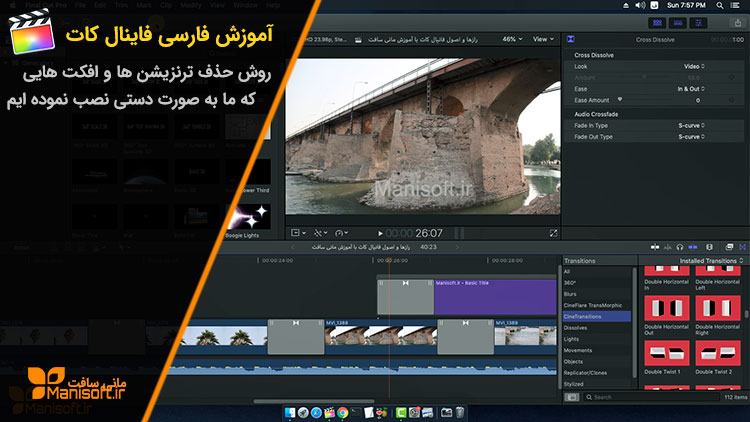Select the Objects category

pyautogui.click(x=596, y=362)
